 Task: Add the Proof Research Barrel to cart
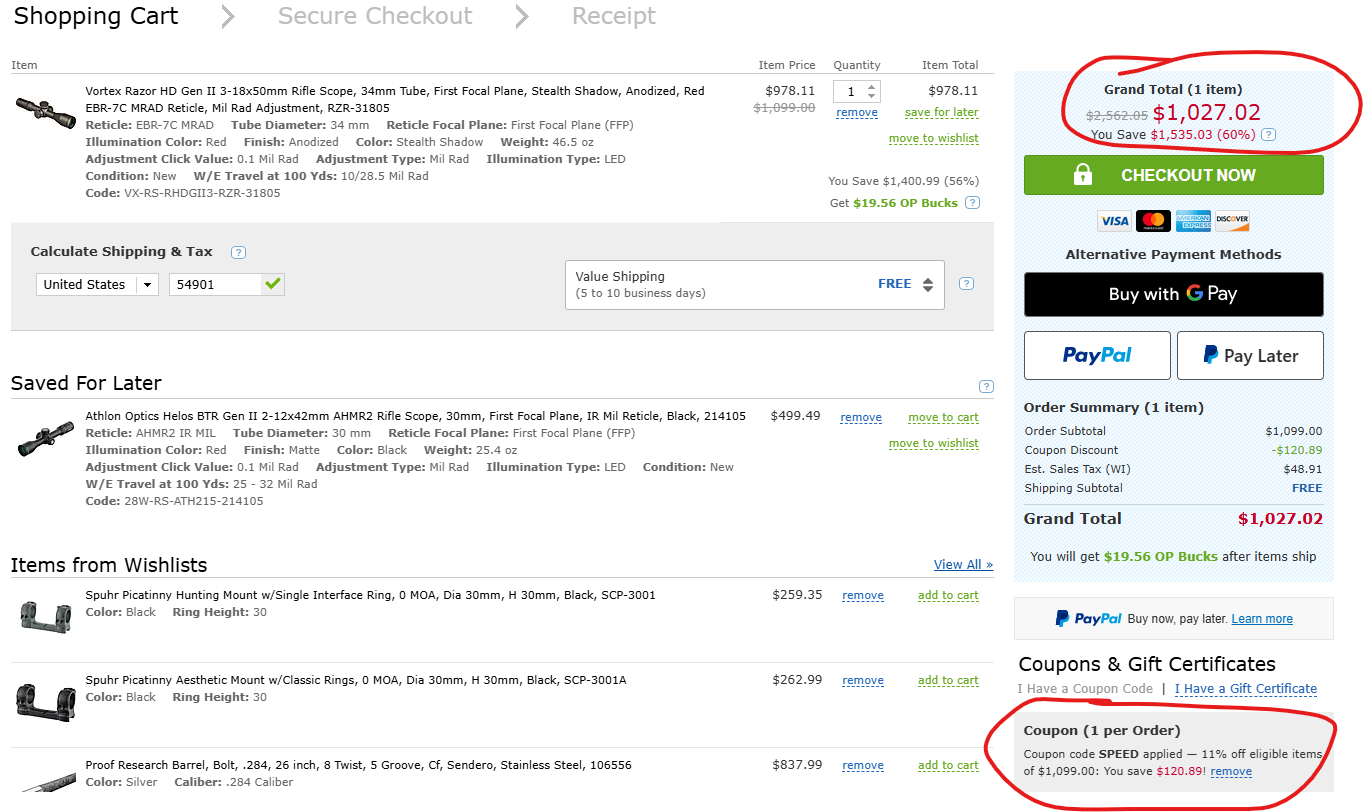[948, 765]
